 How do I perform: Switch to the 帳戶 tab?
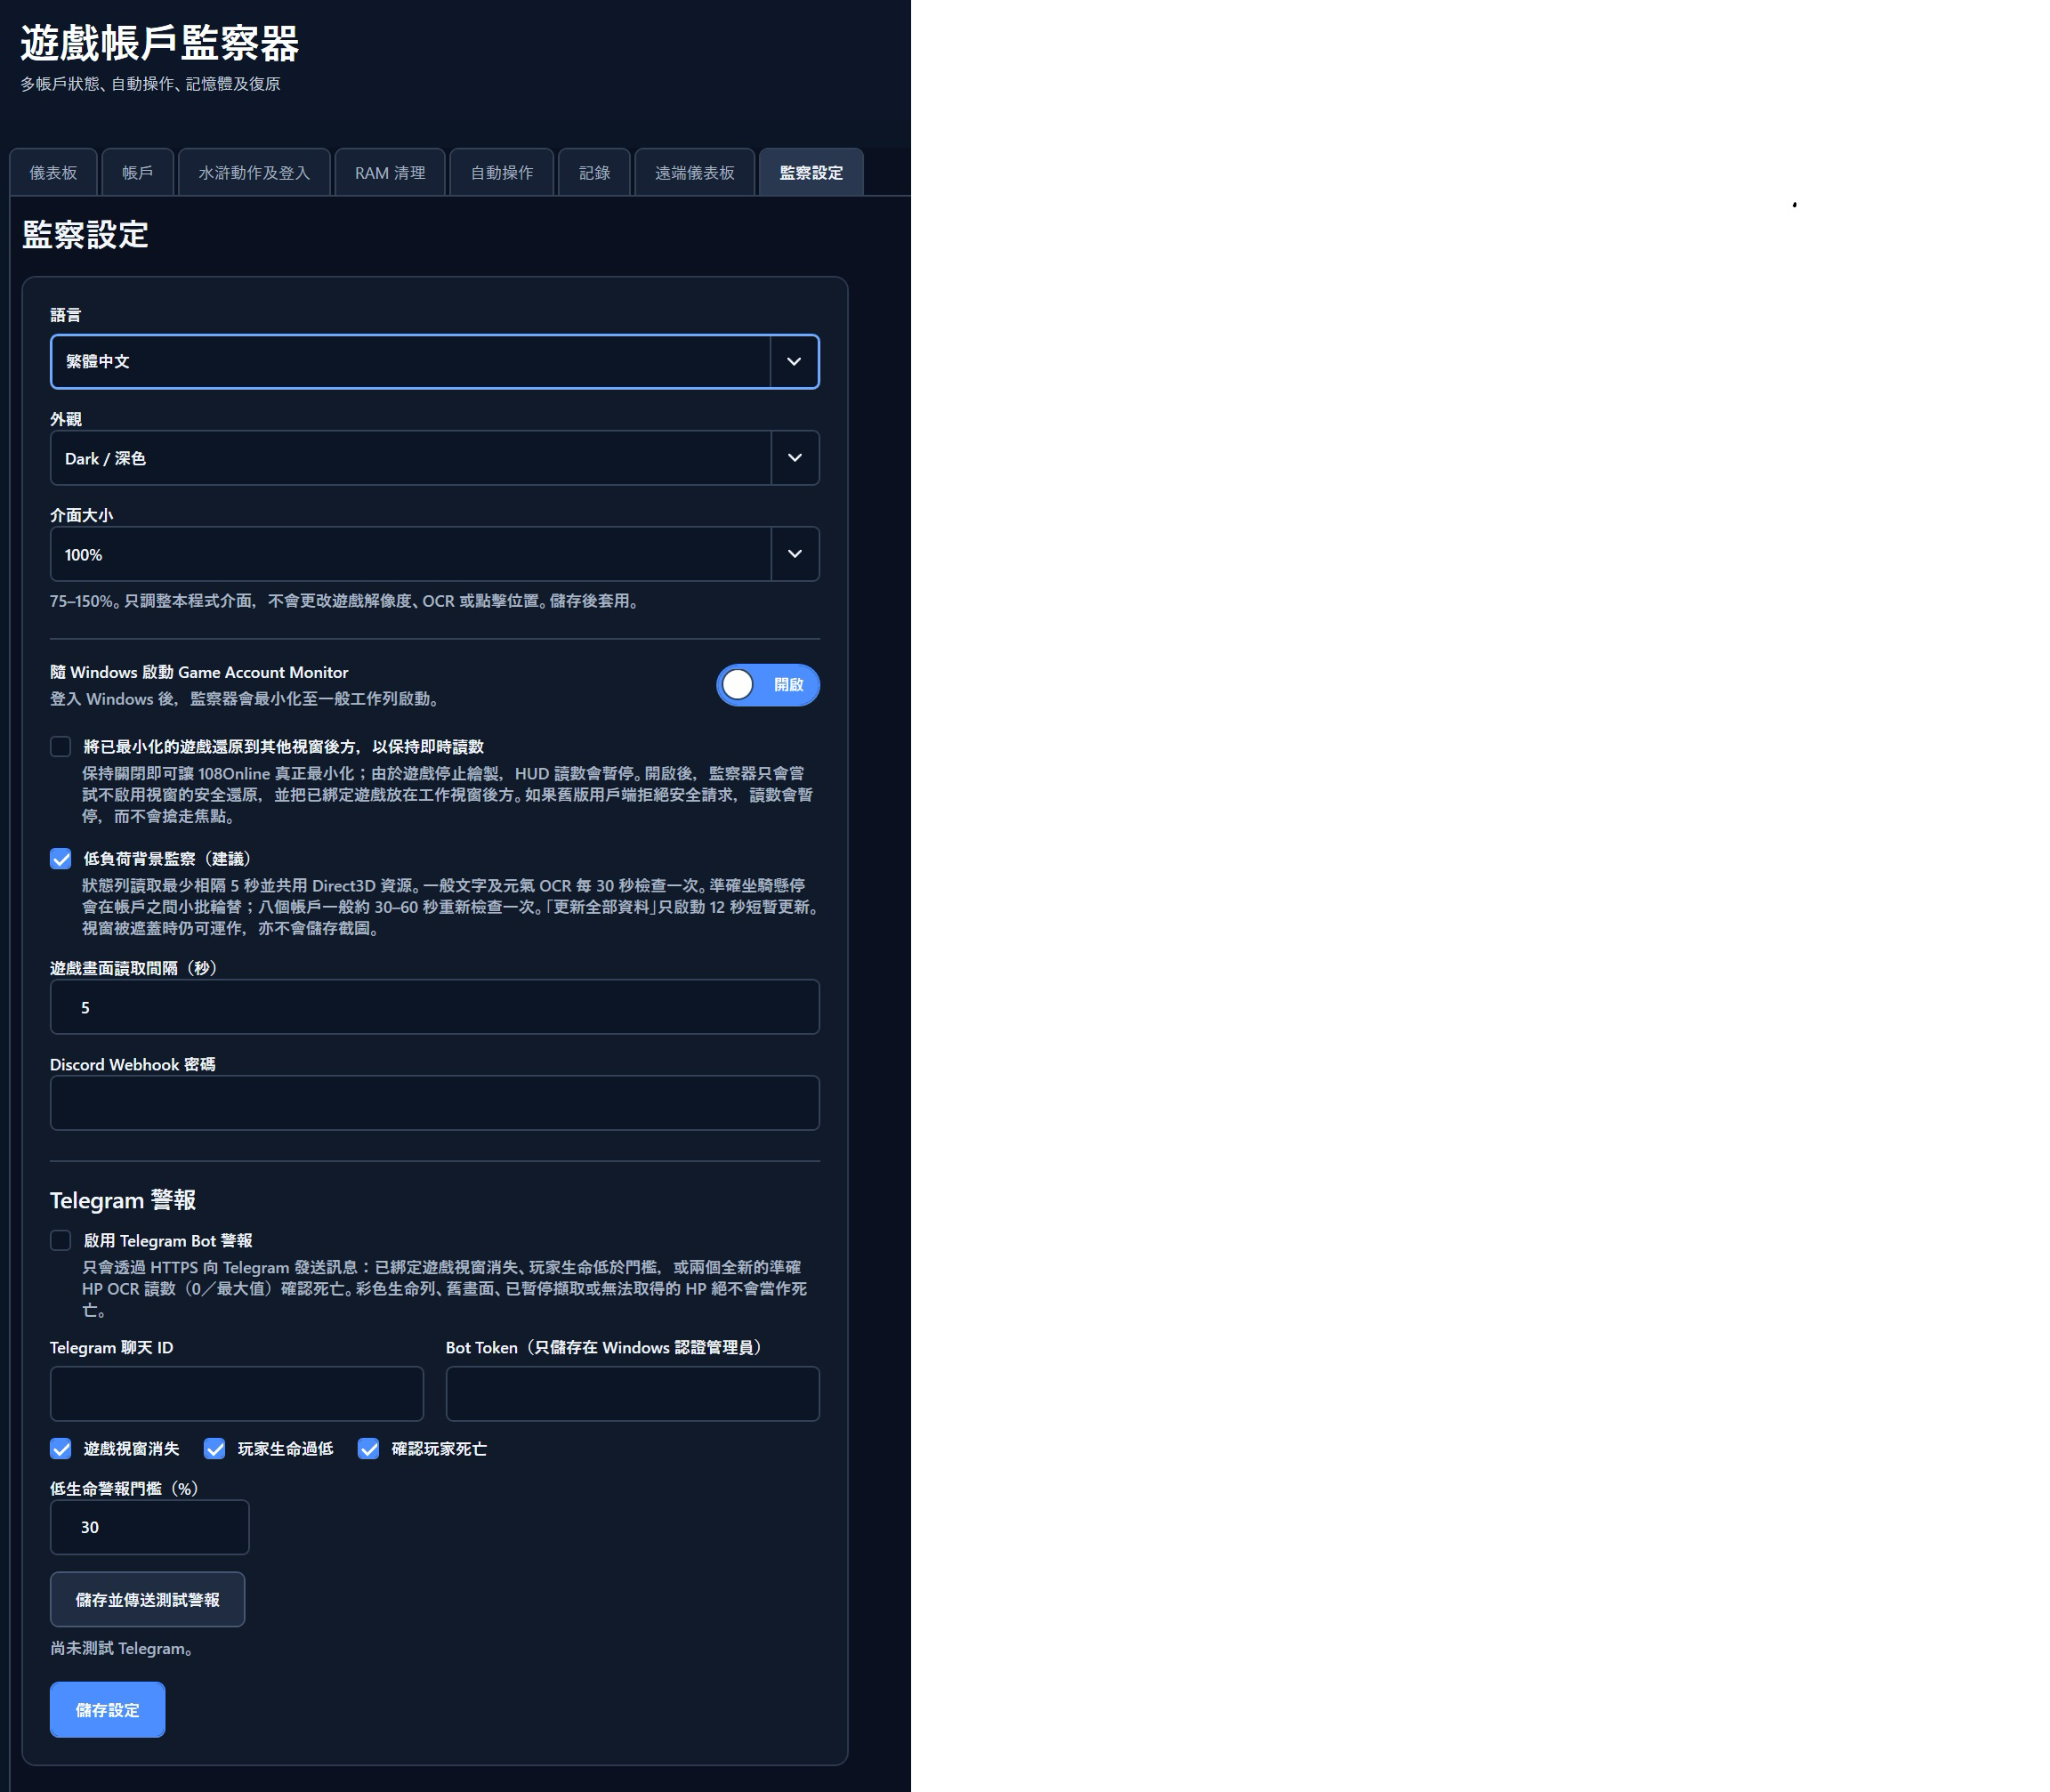pos(137,172)
